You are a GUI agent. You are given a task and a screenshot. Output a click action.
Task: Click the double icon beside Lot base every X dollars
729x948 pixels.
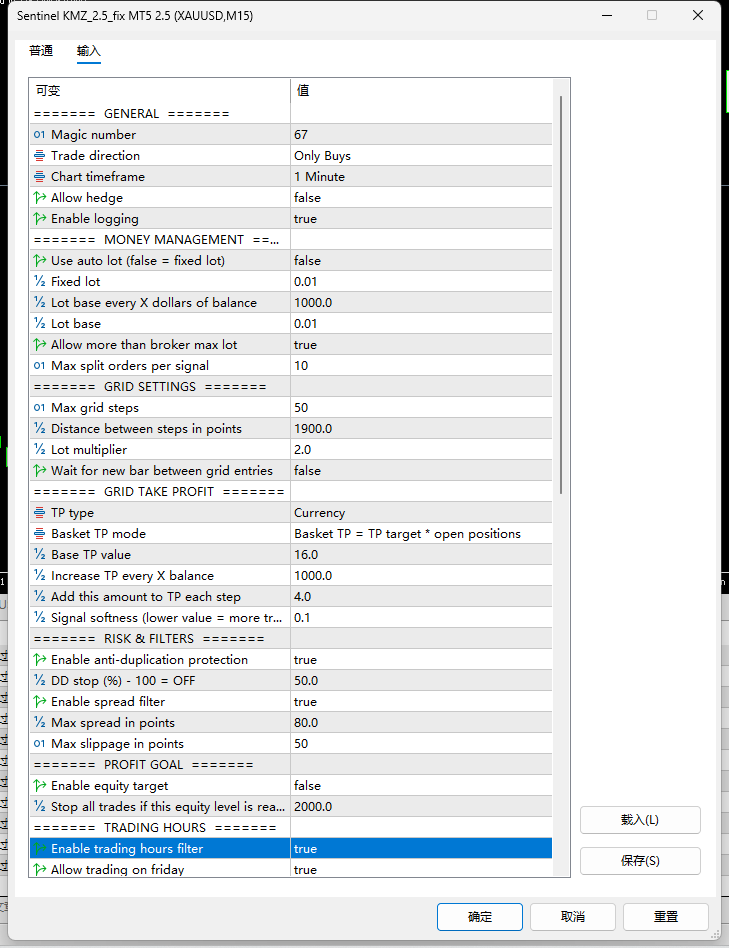tap(39, 303)
